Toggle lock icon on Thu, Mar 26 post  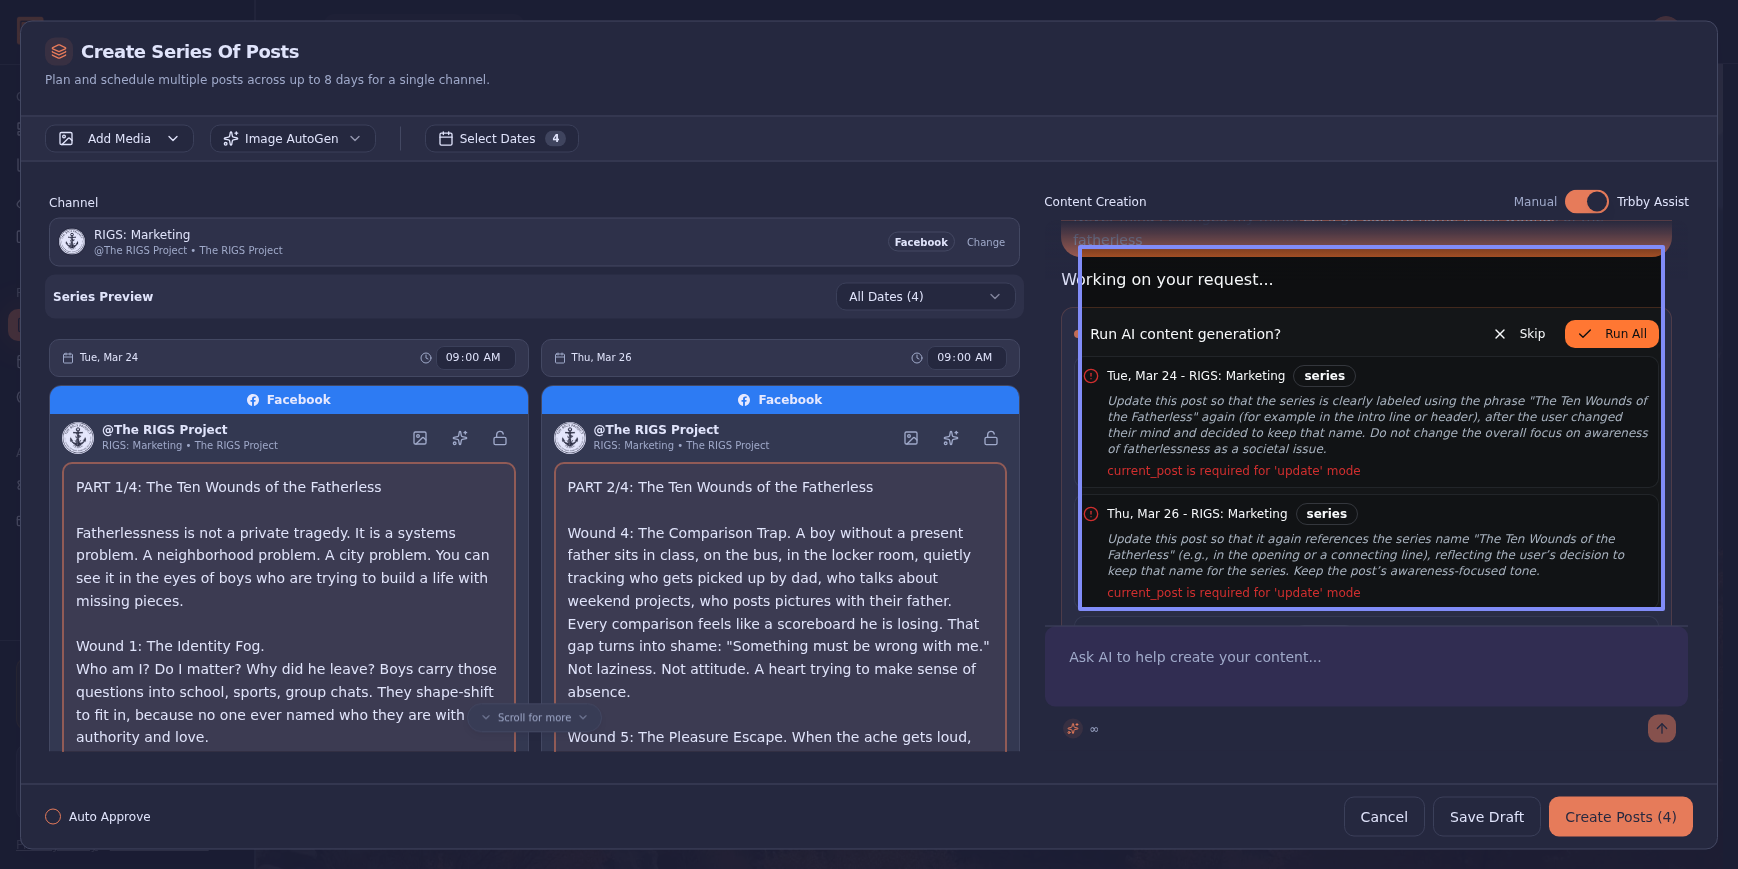tap(991, 438)
